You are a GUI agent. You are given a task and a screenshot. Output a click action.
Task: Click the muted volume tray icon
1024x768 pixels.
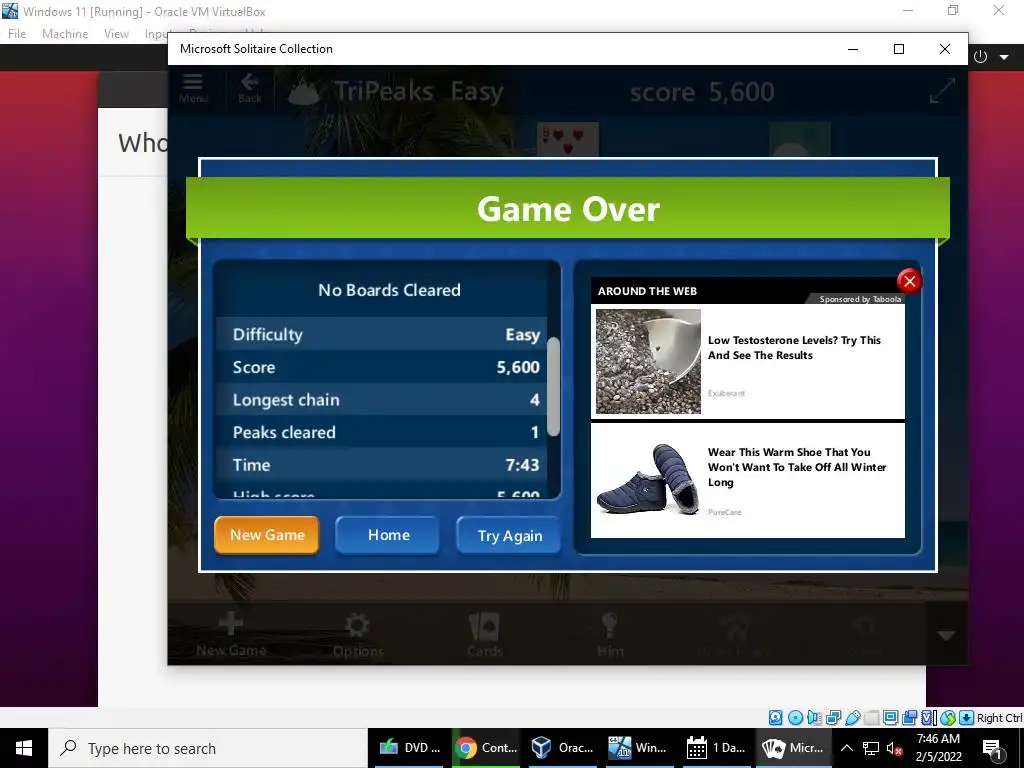point(895,748)
